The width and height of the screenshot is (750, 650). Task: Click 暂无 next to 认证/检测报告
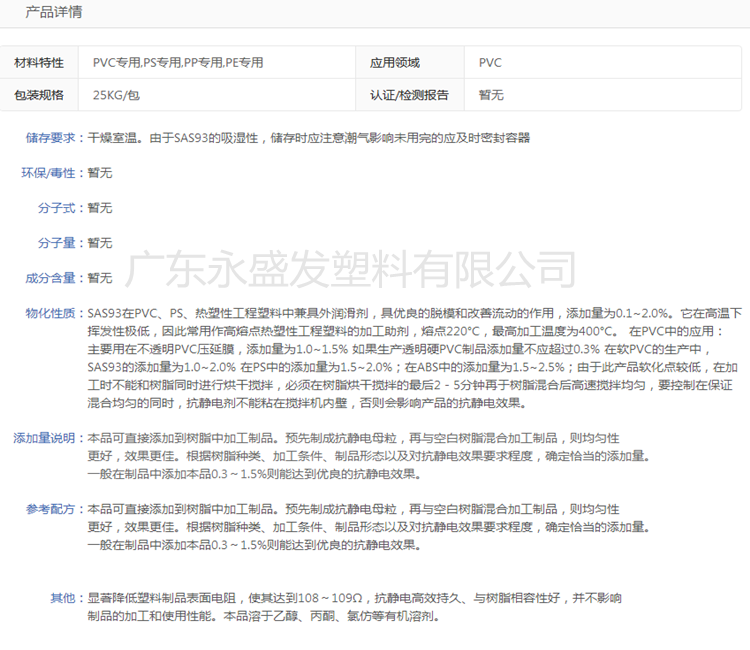pos(491,95)
